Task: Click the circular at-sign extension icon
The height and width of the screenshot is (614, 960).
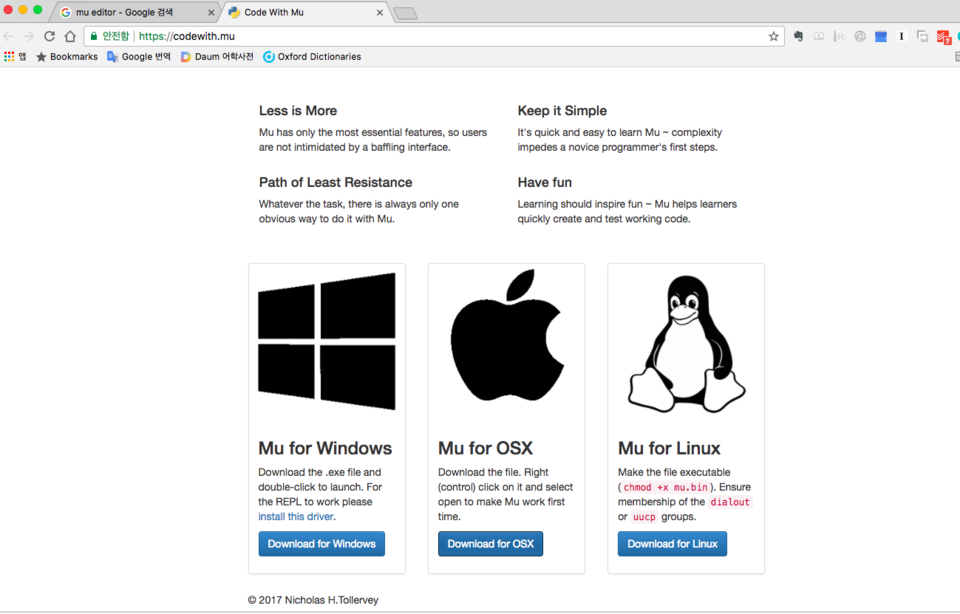Action: (x=860, y=36)
